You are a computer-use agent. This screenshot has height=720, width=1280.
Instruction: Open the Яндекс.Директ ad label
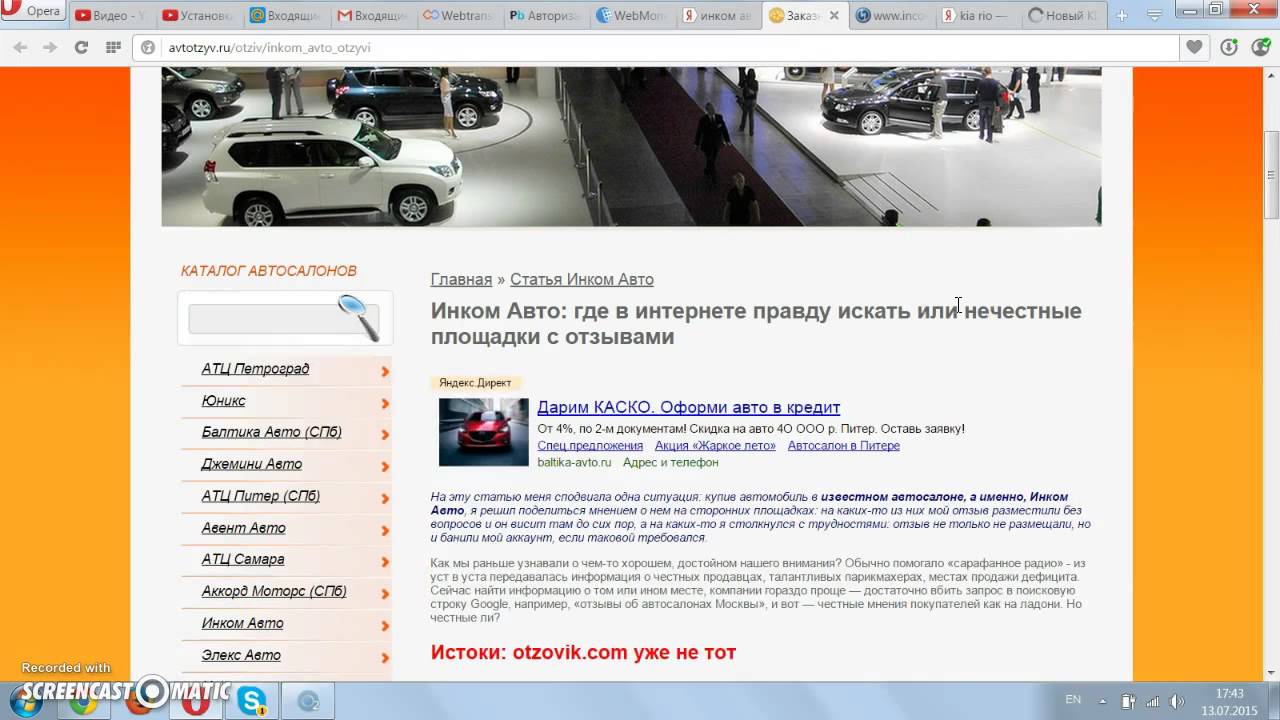click(x=475, y=383)
